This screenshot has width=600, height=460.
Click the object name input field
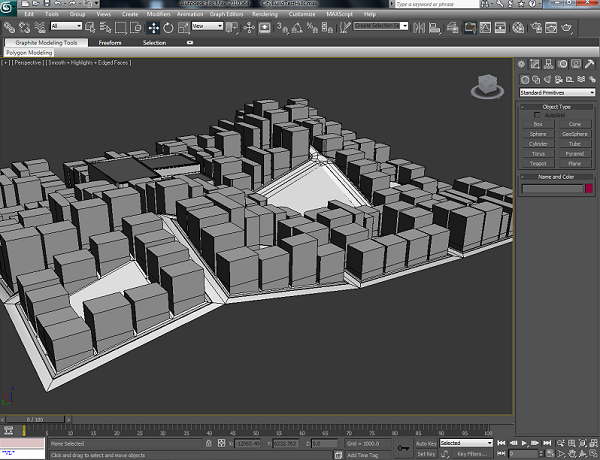click(551, 188)
